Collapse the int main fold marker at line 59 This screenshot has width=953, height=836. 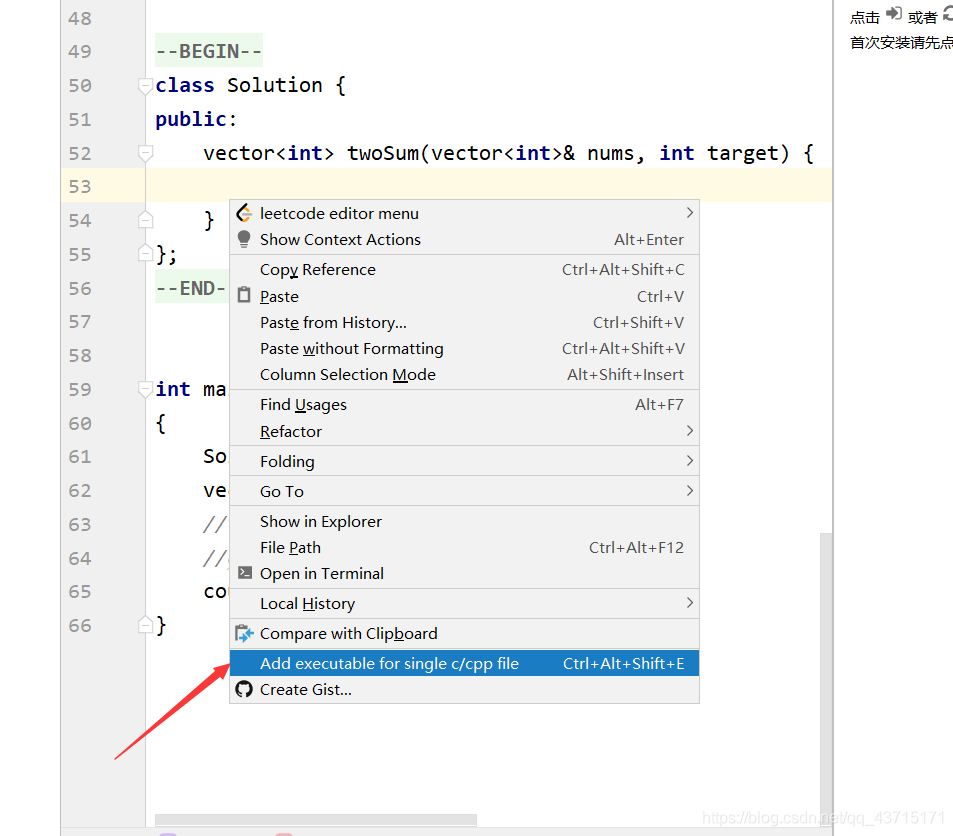coord(145,389)
